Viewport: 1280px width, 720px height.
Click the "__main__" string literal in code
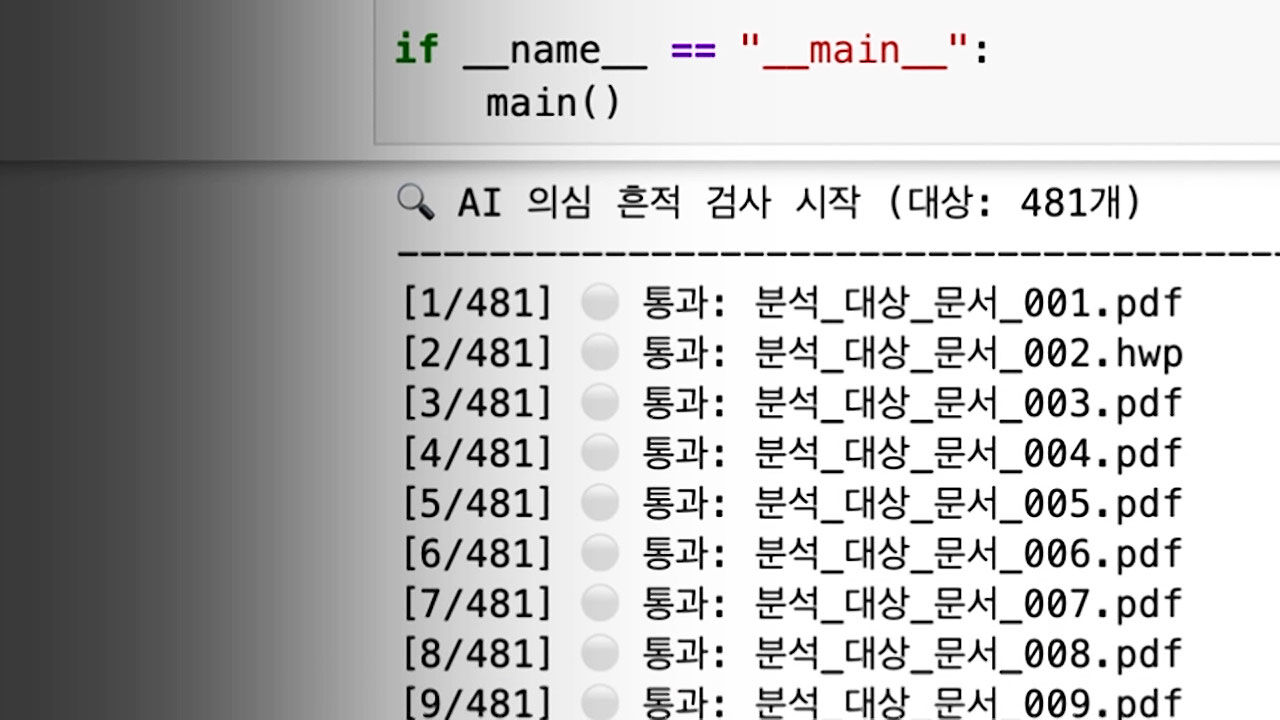[x=855, y=50]
